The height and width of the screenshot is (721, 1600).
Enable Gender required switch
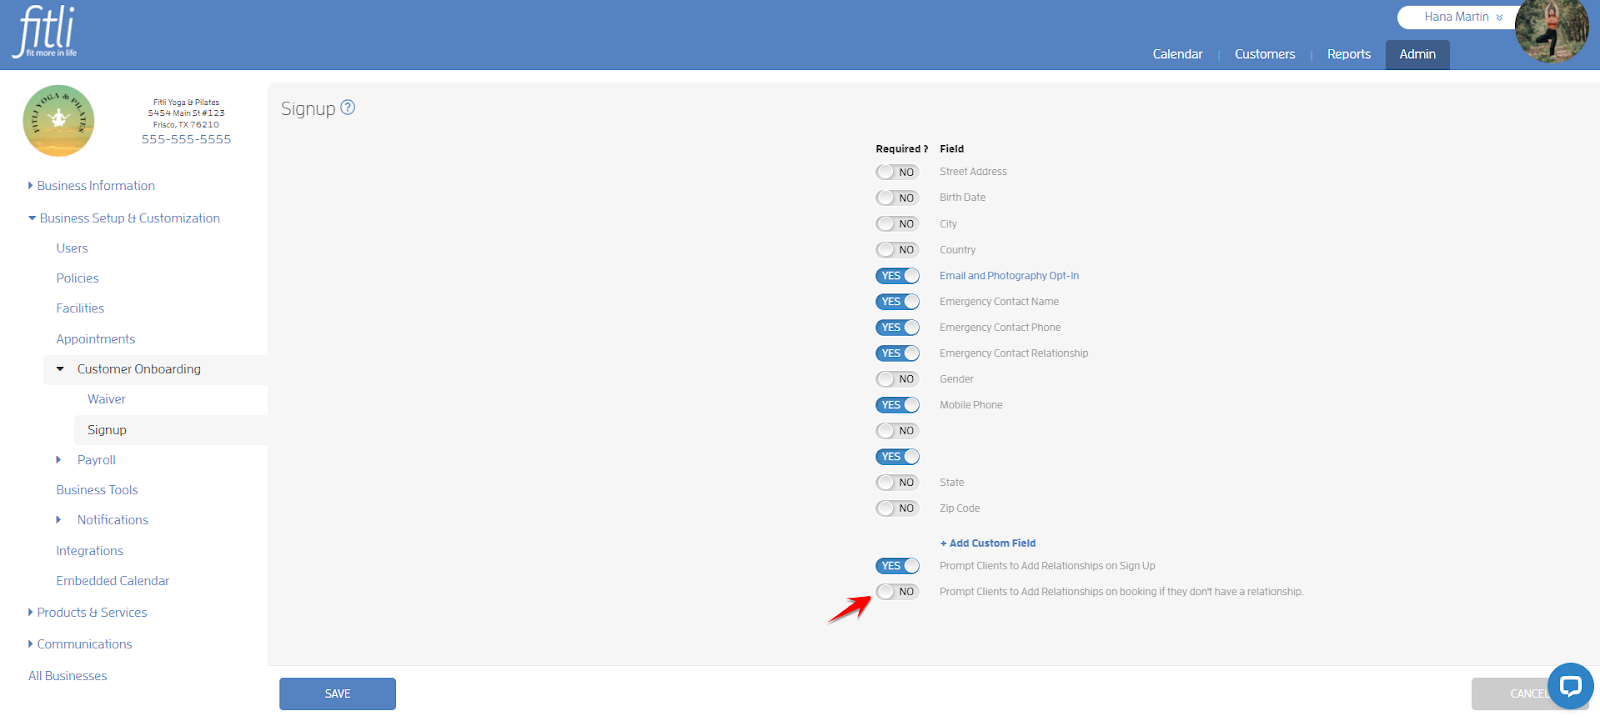tap(897, 379)
